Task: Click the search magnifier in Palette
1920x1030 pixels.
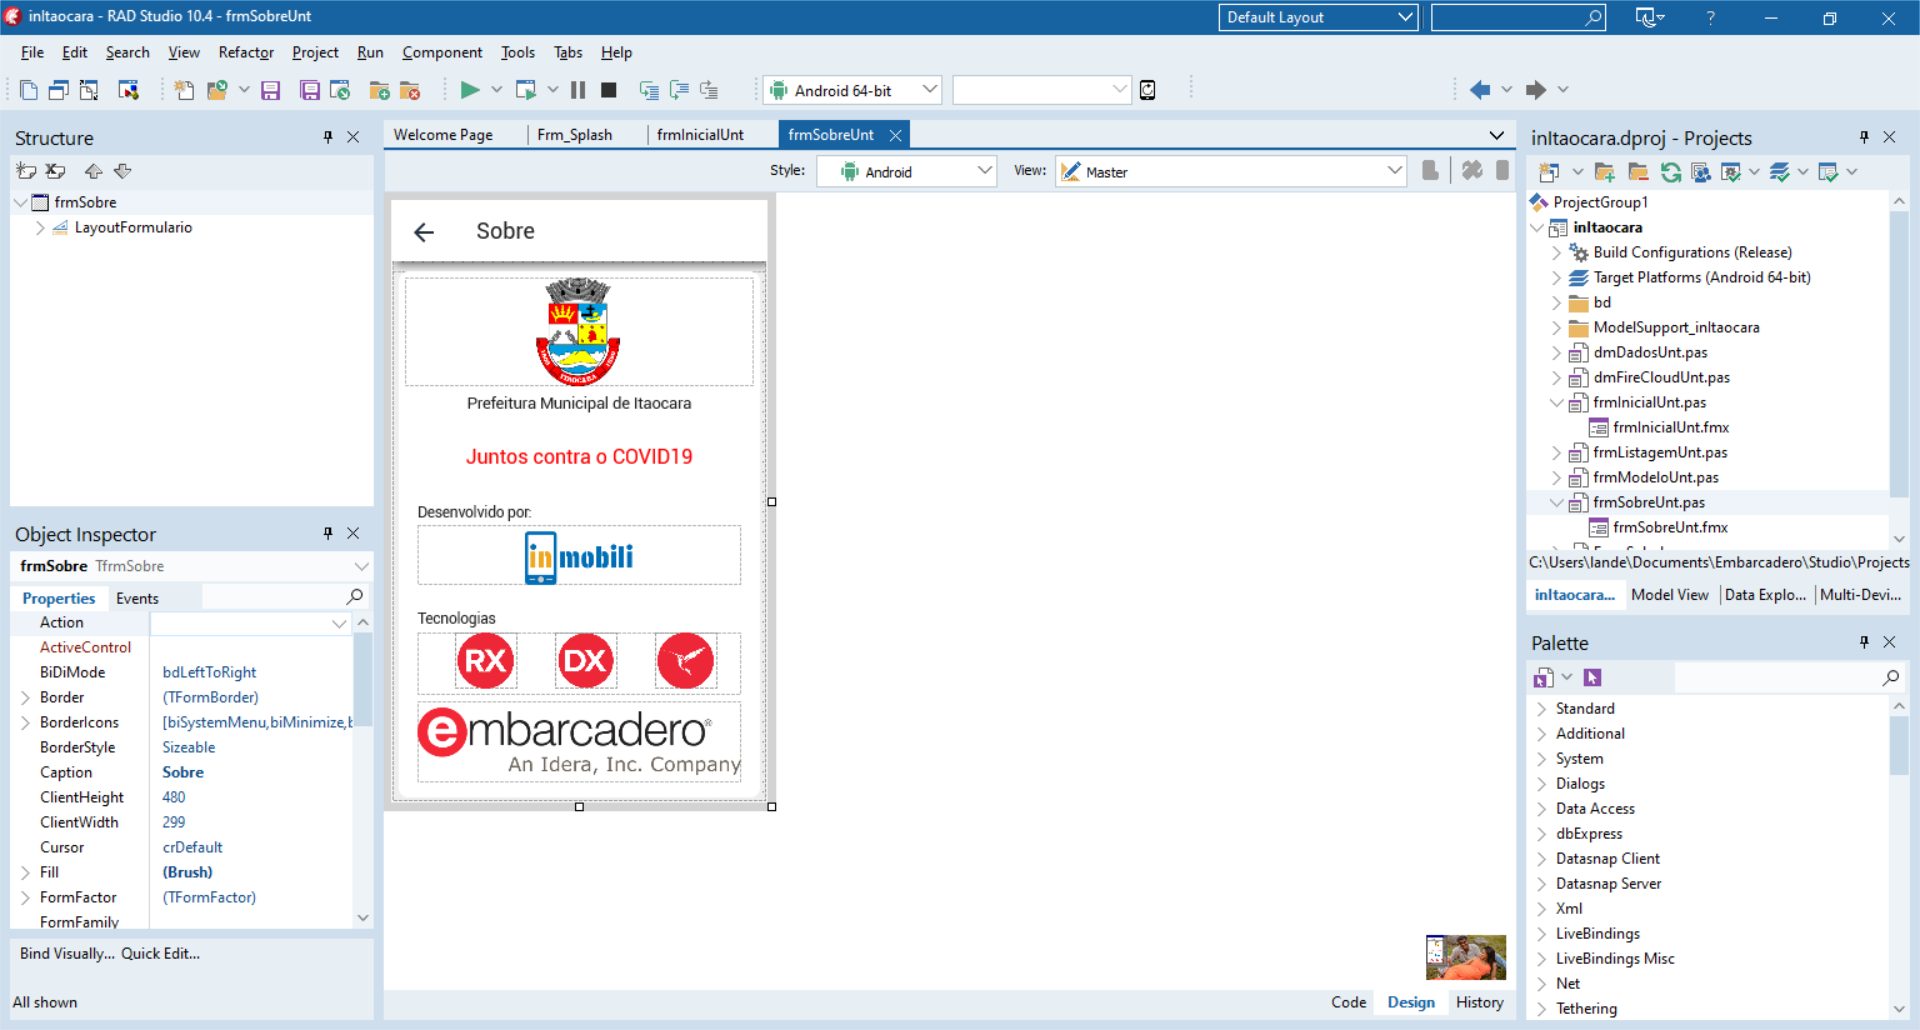Action: [1890, 678]
